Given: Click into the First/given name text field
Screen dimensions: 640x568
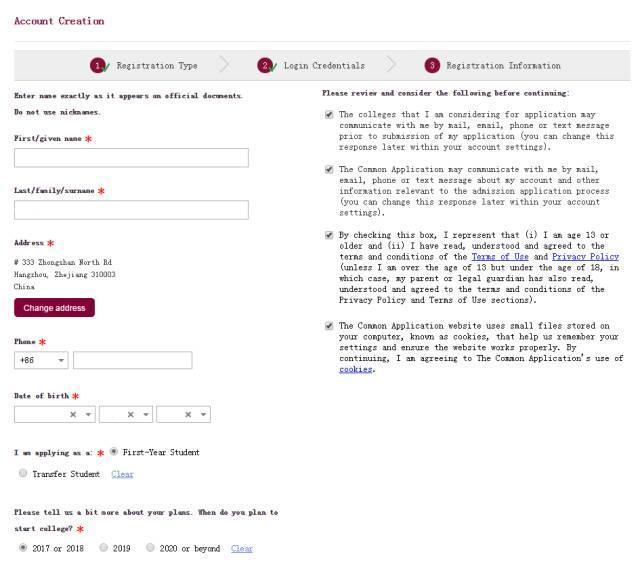Looking at the screenshot, I should [131, 158].
